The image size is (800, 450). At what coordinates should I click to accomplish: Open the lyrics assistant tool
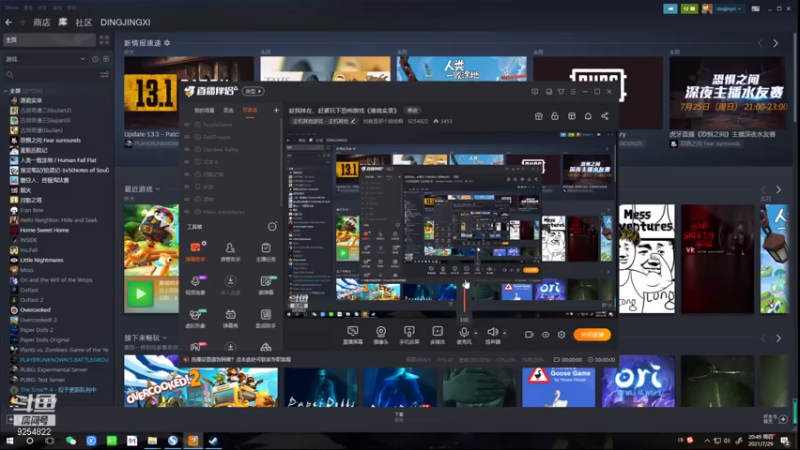tap(266, 318)
